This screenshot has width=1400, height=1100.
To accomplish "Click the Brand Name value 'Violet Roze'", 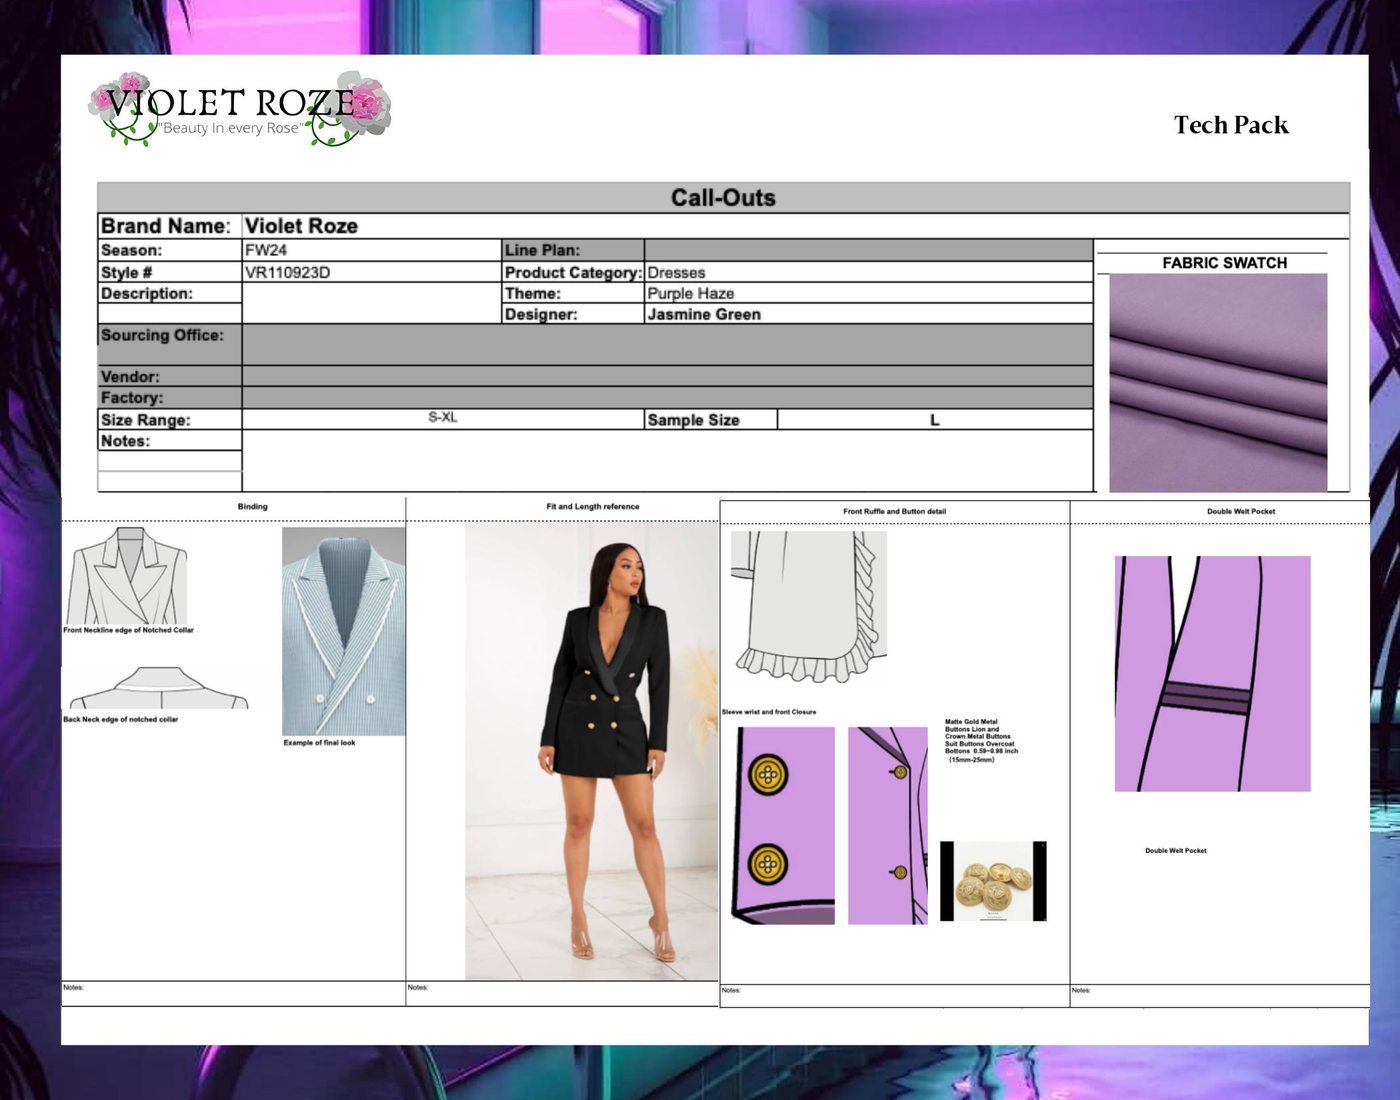I will [301, 226].
